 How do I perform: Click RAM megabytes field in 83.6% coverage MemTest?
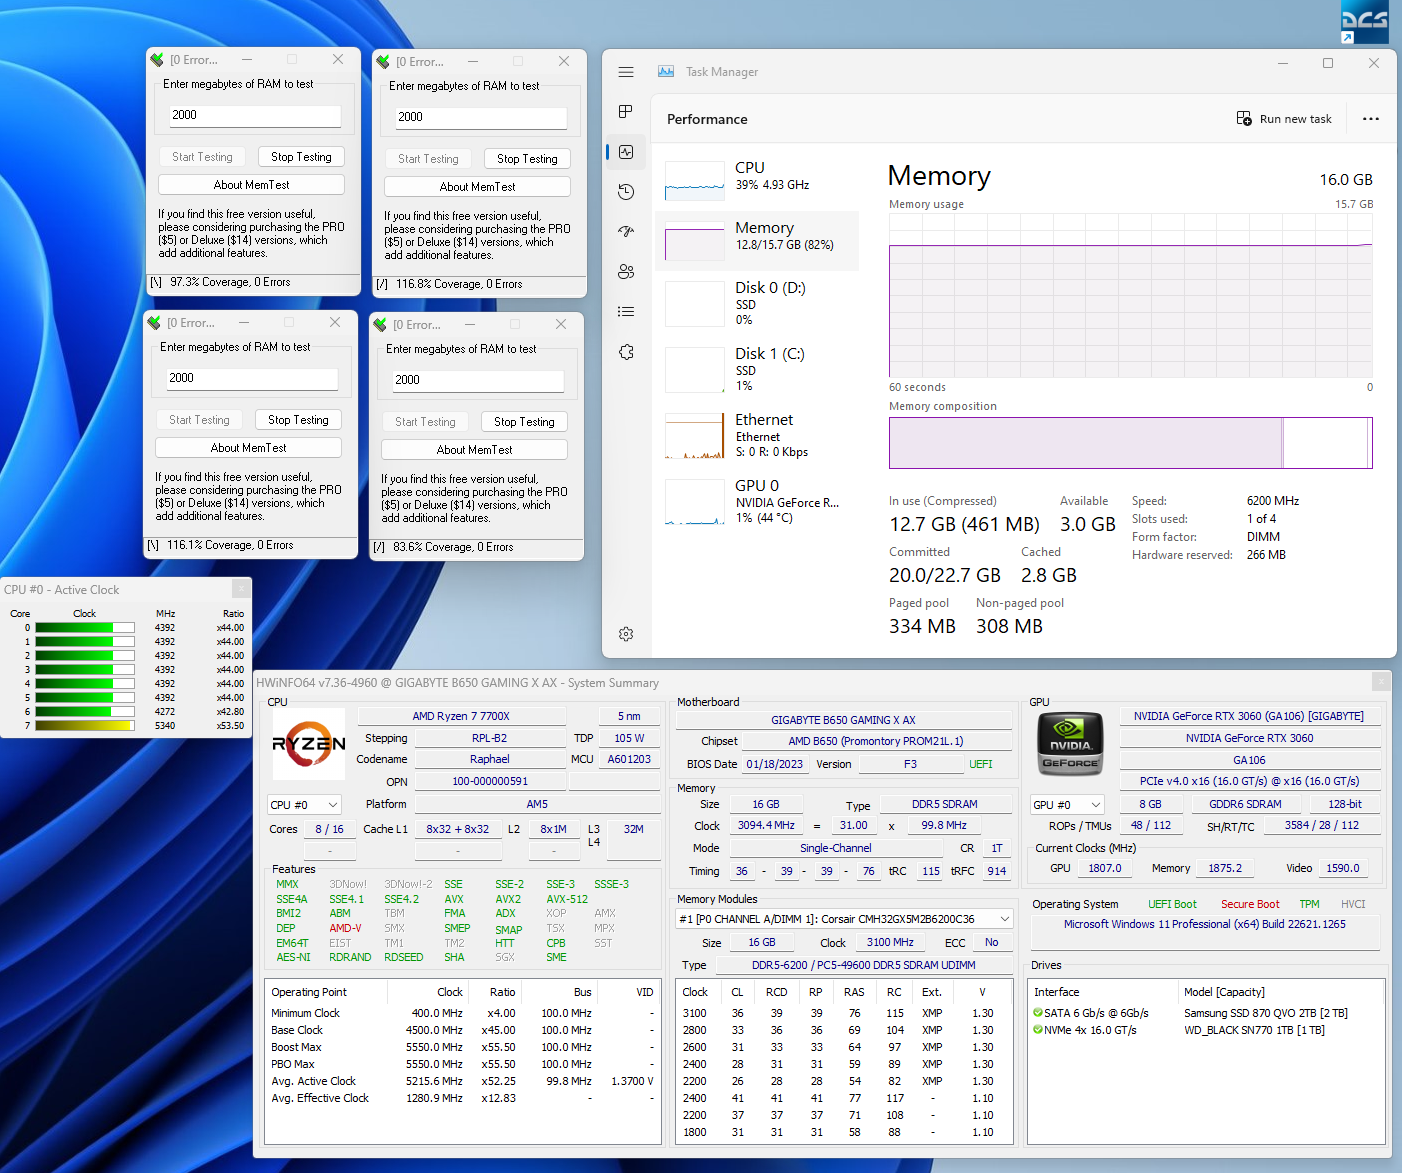(x=478, y=380)
